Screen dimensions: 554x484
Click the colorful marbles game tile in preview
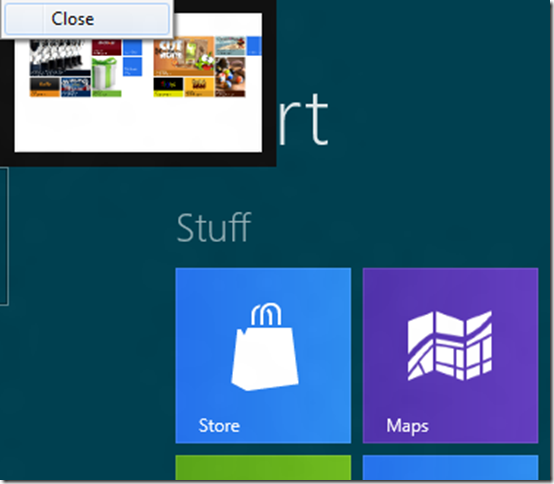click(x=230, y=77)
